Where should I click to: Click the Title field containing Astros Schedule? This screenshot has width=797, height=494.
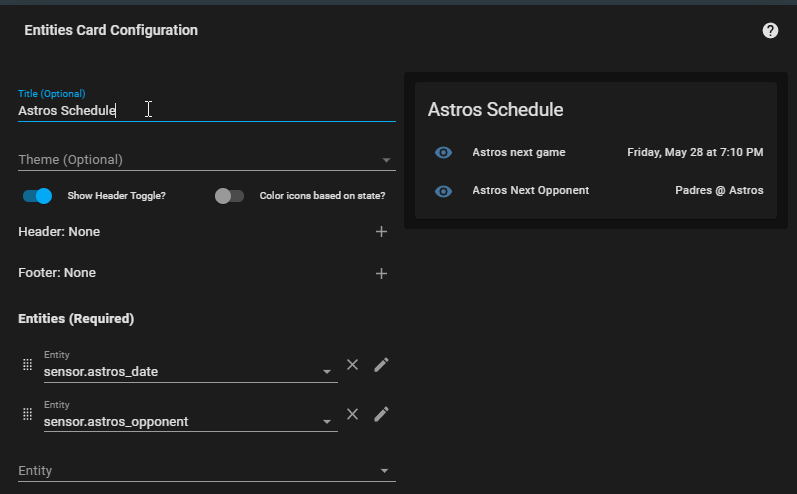[207, 110]
